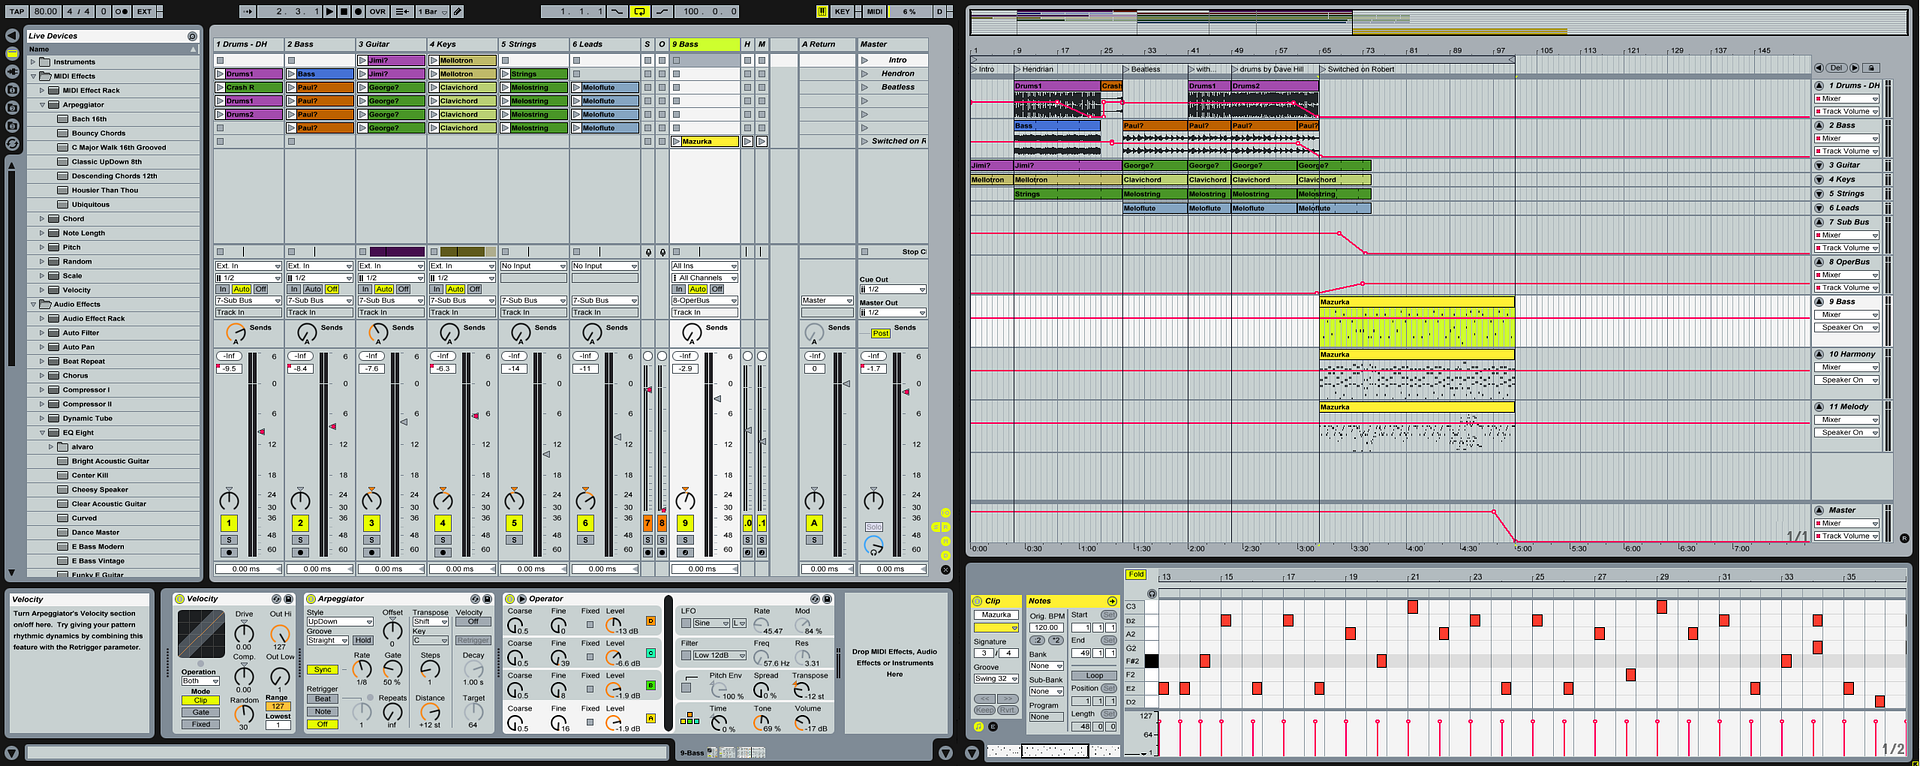Viewport: 1920px width, 766px height.
Task: Click the Arpeggiator save preset icon
Action: 488,599
